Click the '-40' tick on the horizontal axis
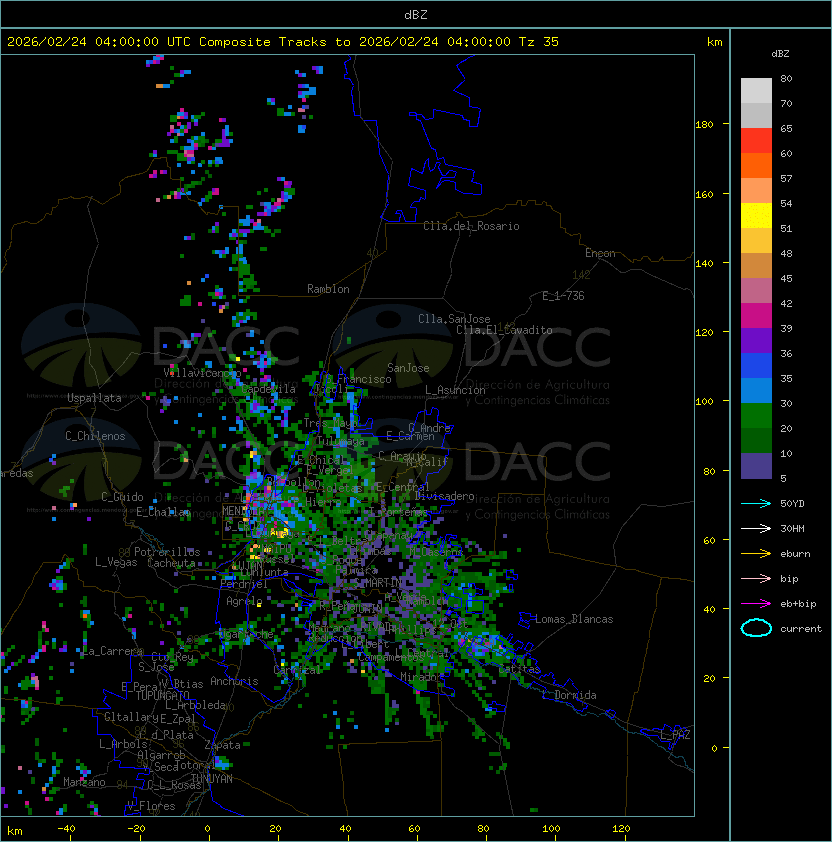The width and height of the screenshot is (832, 842). (x=66, y=829)
